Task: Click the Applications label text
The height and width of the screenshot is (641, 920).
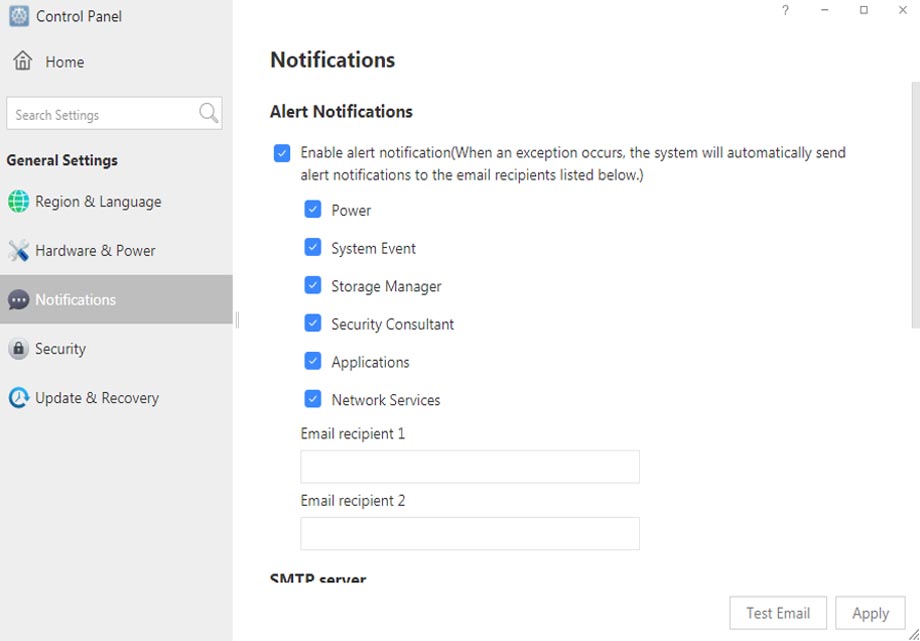Action: [x=370, y=362]
